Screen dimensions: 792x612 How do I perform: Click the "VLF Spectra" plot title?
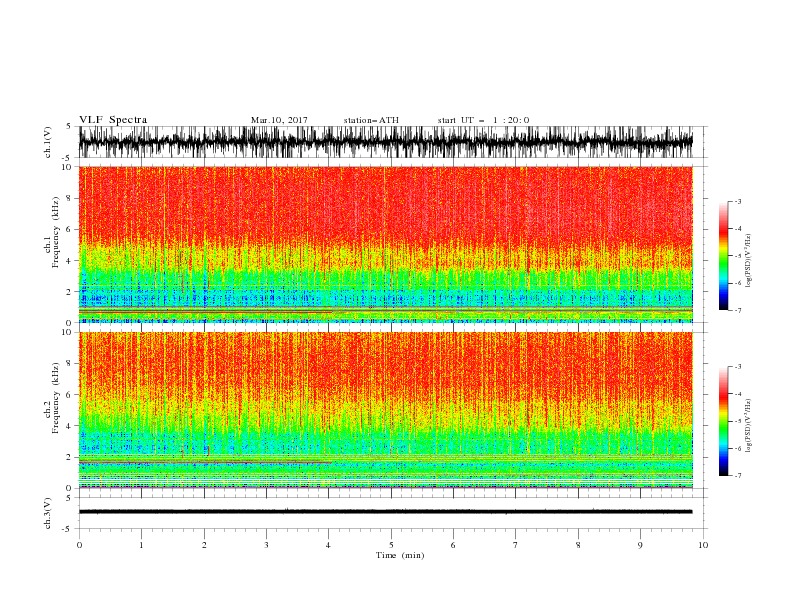(113, 120)
